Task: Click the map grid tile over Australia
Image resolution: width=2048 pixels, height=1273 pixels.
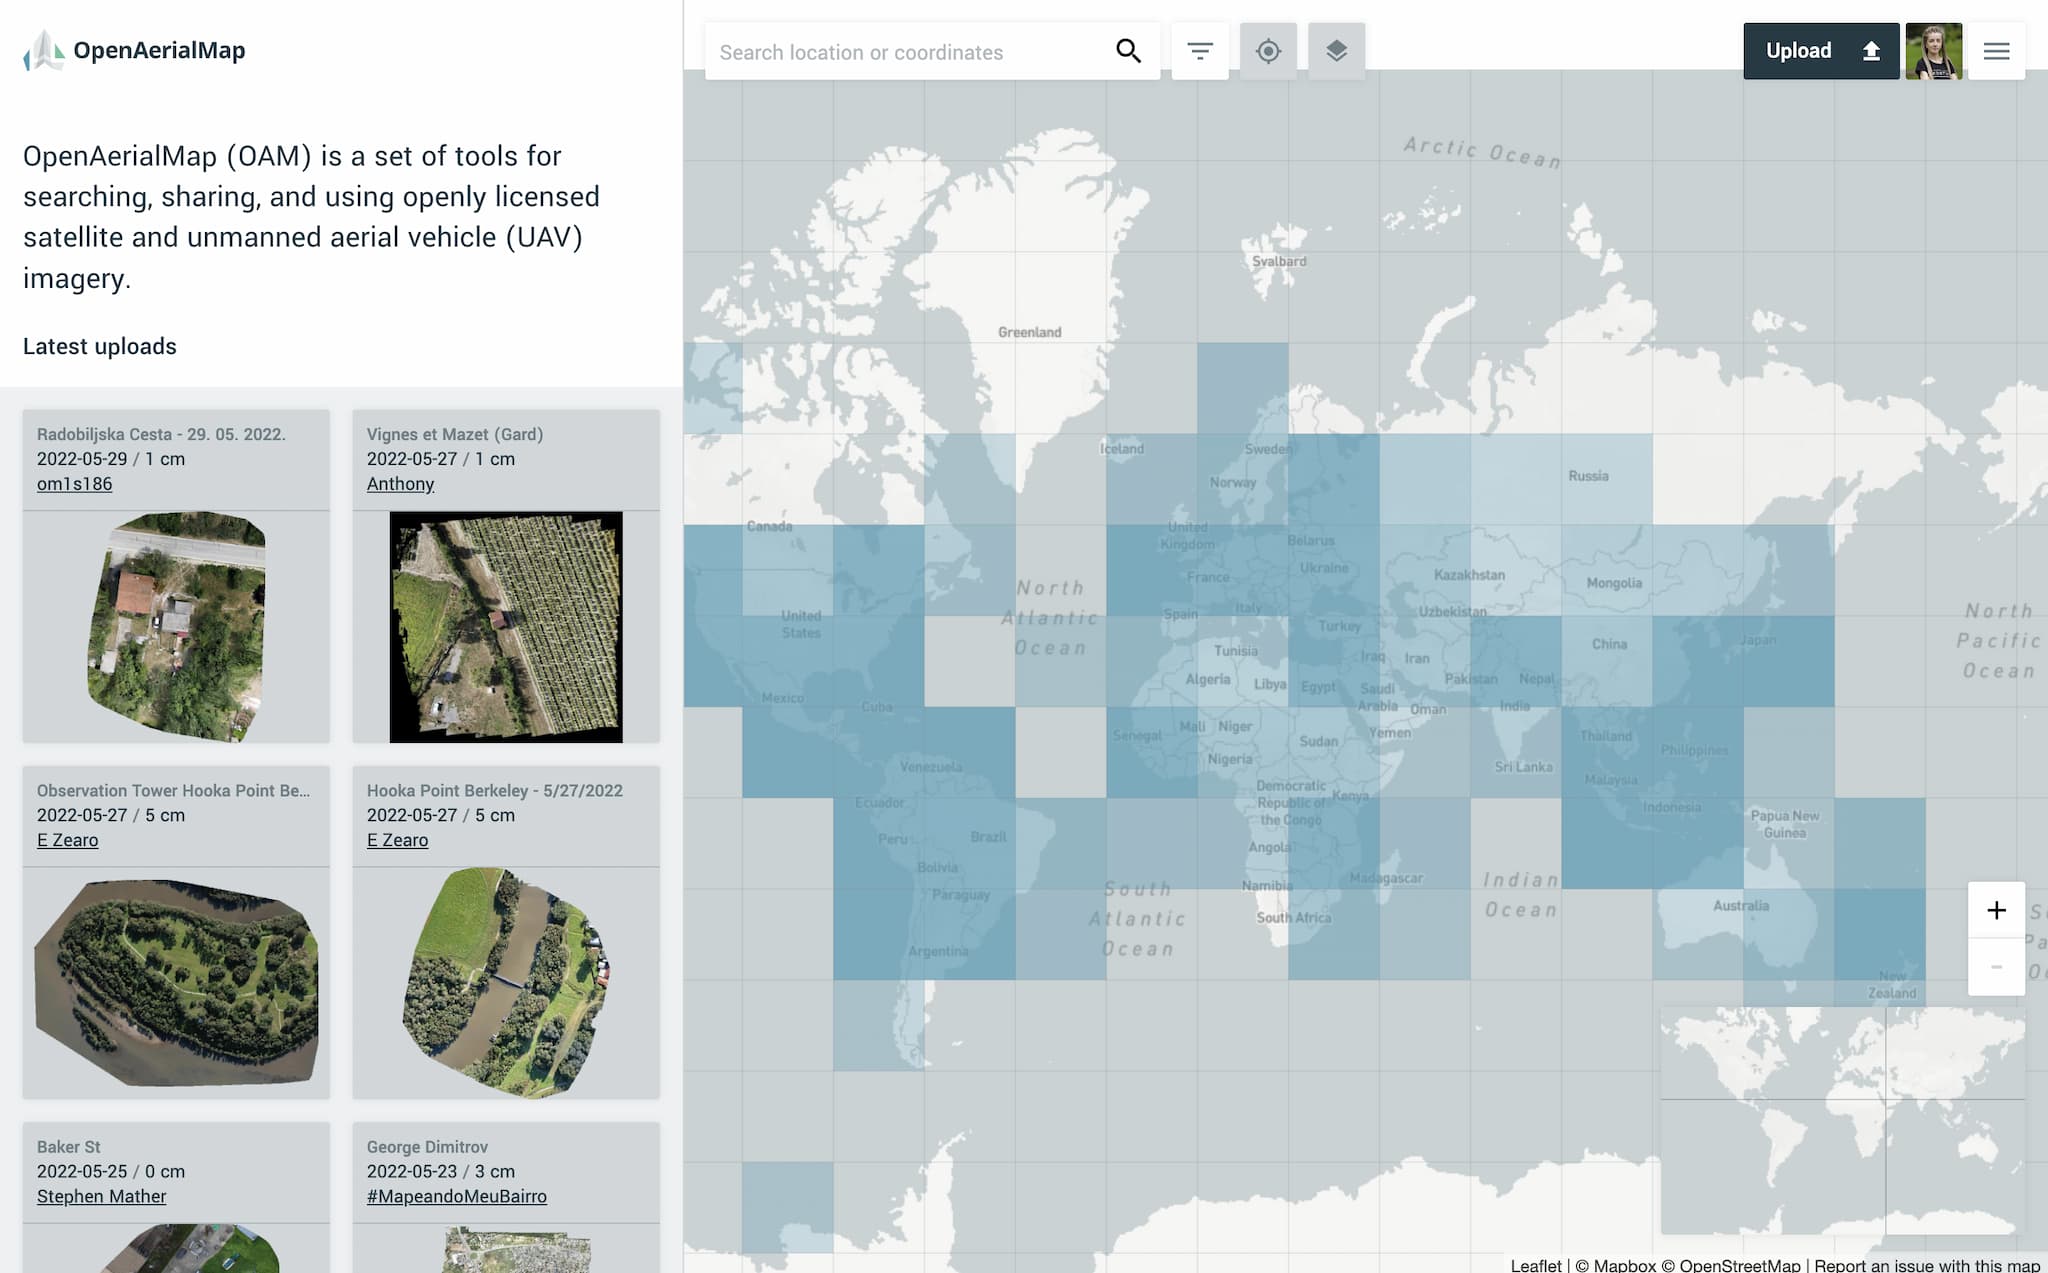Action: click(x=1698, y=934)
